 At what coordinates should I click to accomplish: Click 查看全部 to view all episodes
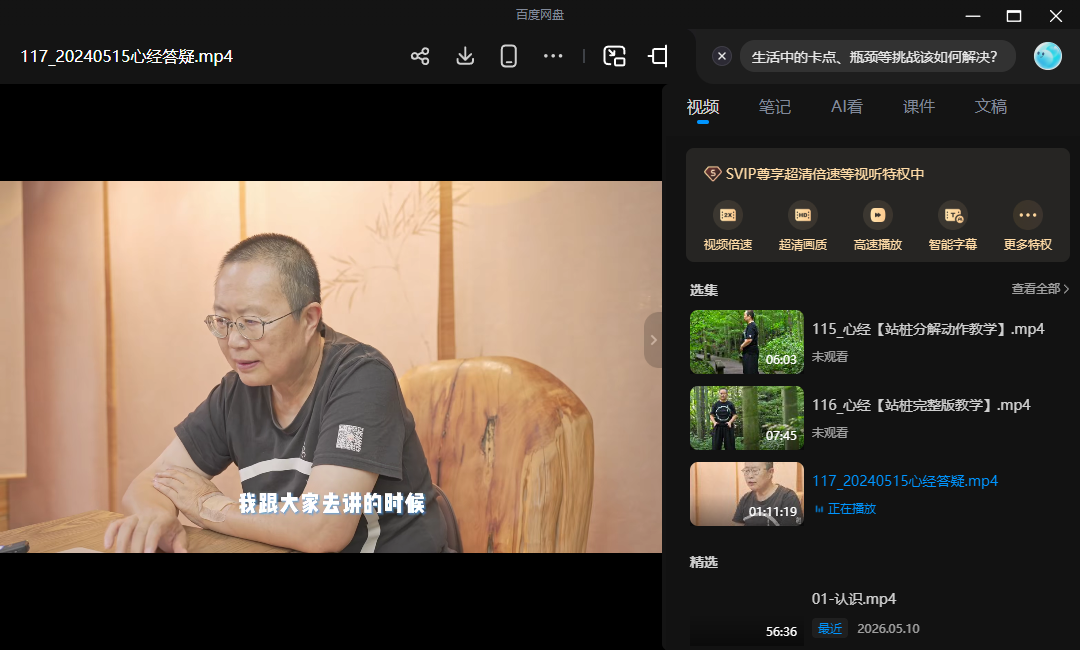(1039, 289)
